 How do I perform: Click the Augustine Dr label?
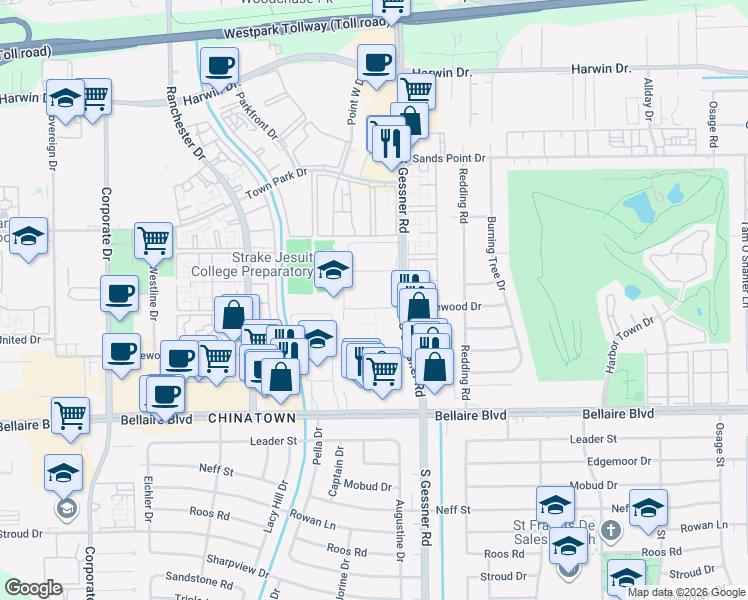point(400,531)
